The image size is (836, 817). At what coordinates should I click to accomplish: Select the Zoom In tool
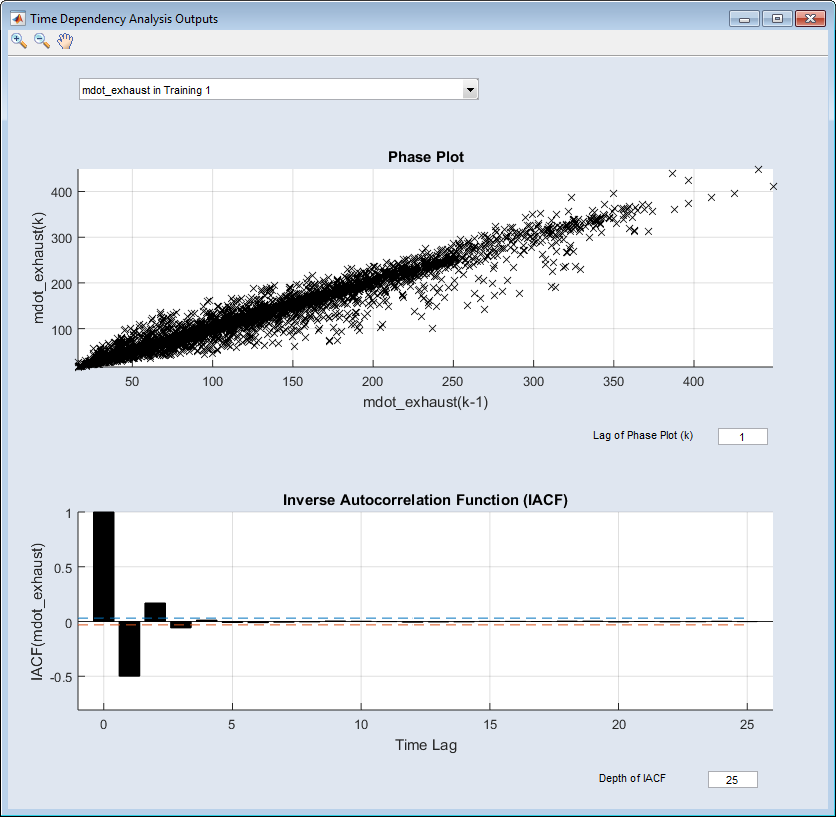(x=18, y=41)
